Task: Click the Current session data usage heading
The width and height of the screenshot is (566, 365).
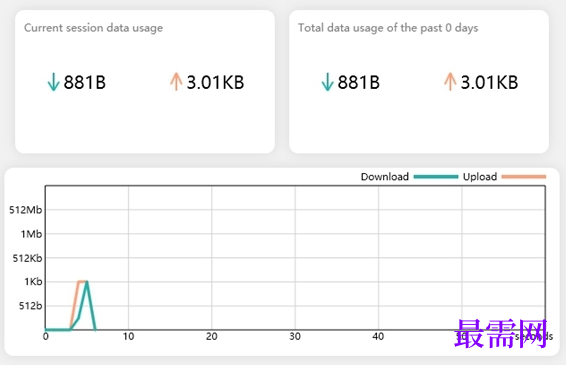Action: coord(93,28)
